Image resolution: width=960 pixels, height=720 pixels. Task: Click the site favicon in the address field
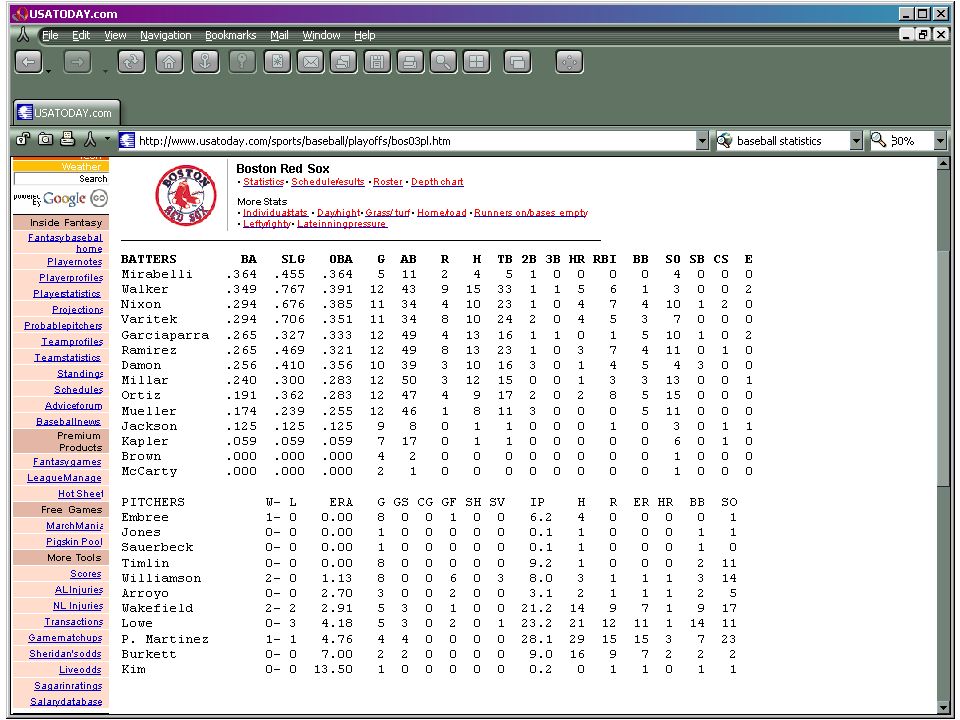pos(127,141)
